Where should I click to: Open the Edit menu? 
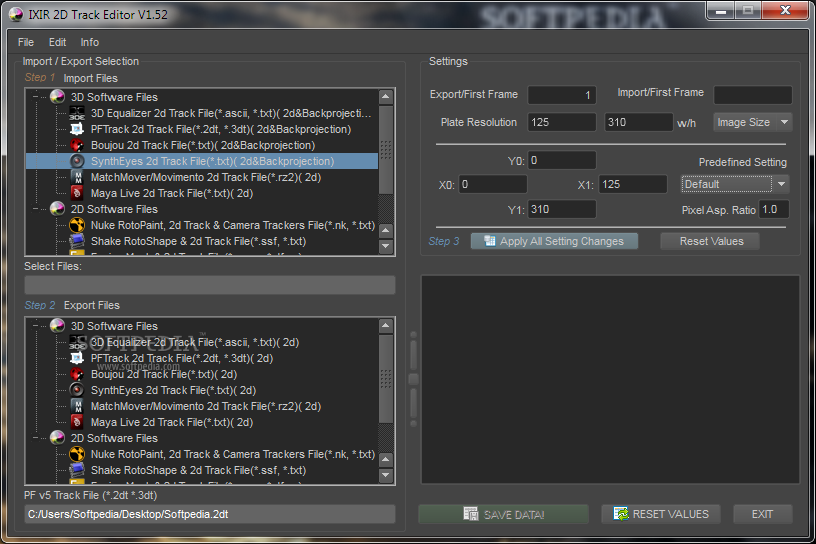[x=57, y=42]
